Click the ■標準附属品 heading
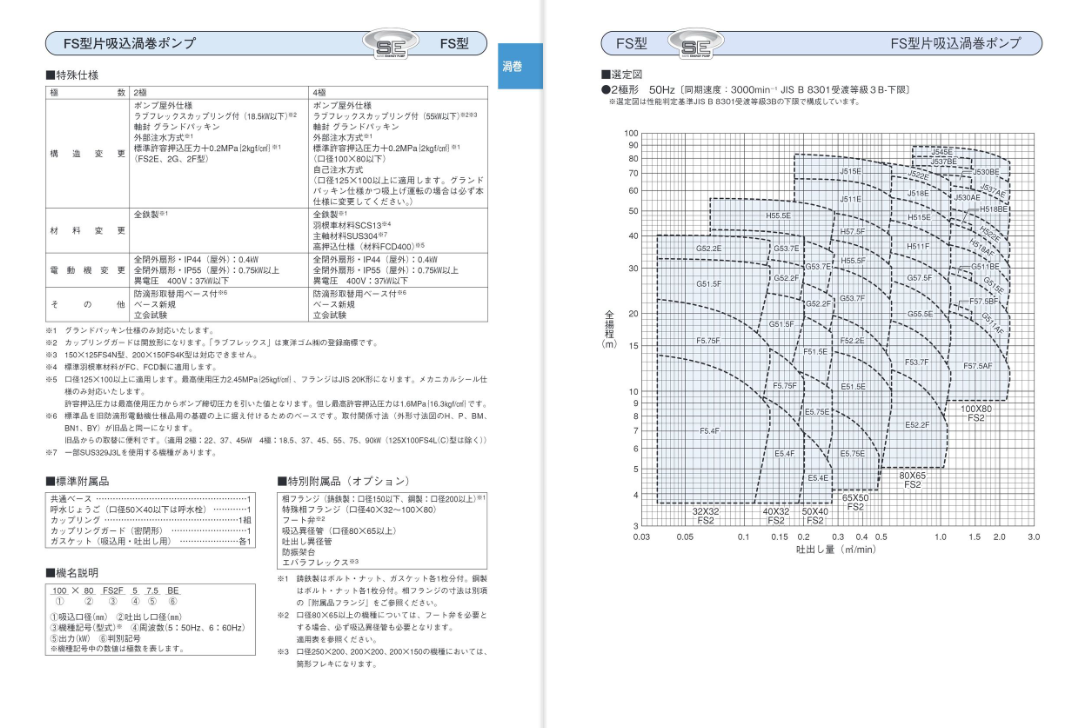This screenshot has width=1078, height=728. click(78, 481)
